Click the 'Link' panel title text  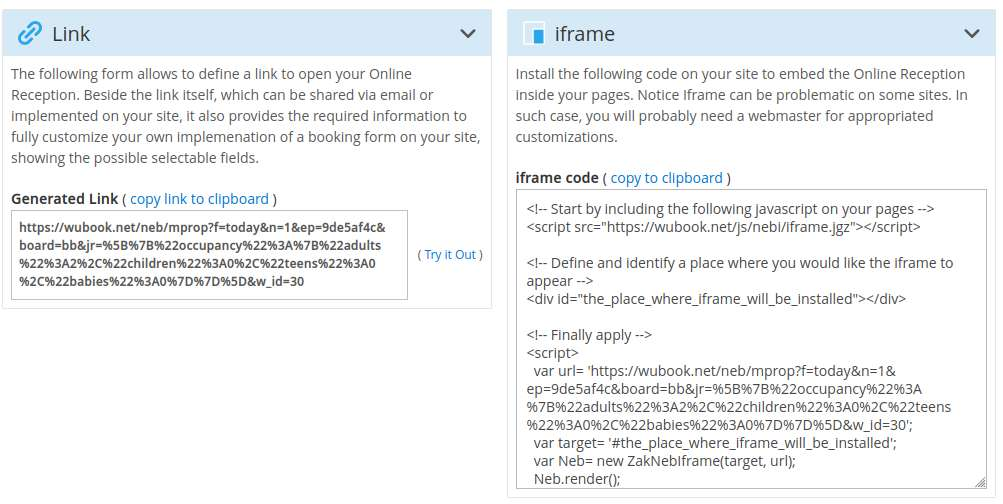pyautogui.click(x=71, y=33)
